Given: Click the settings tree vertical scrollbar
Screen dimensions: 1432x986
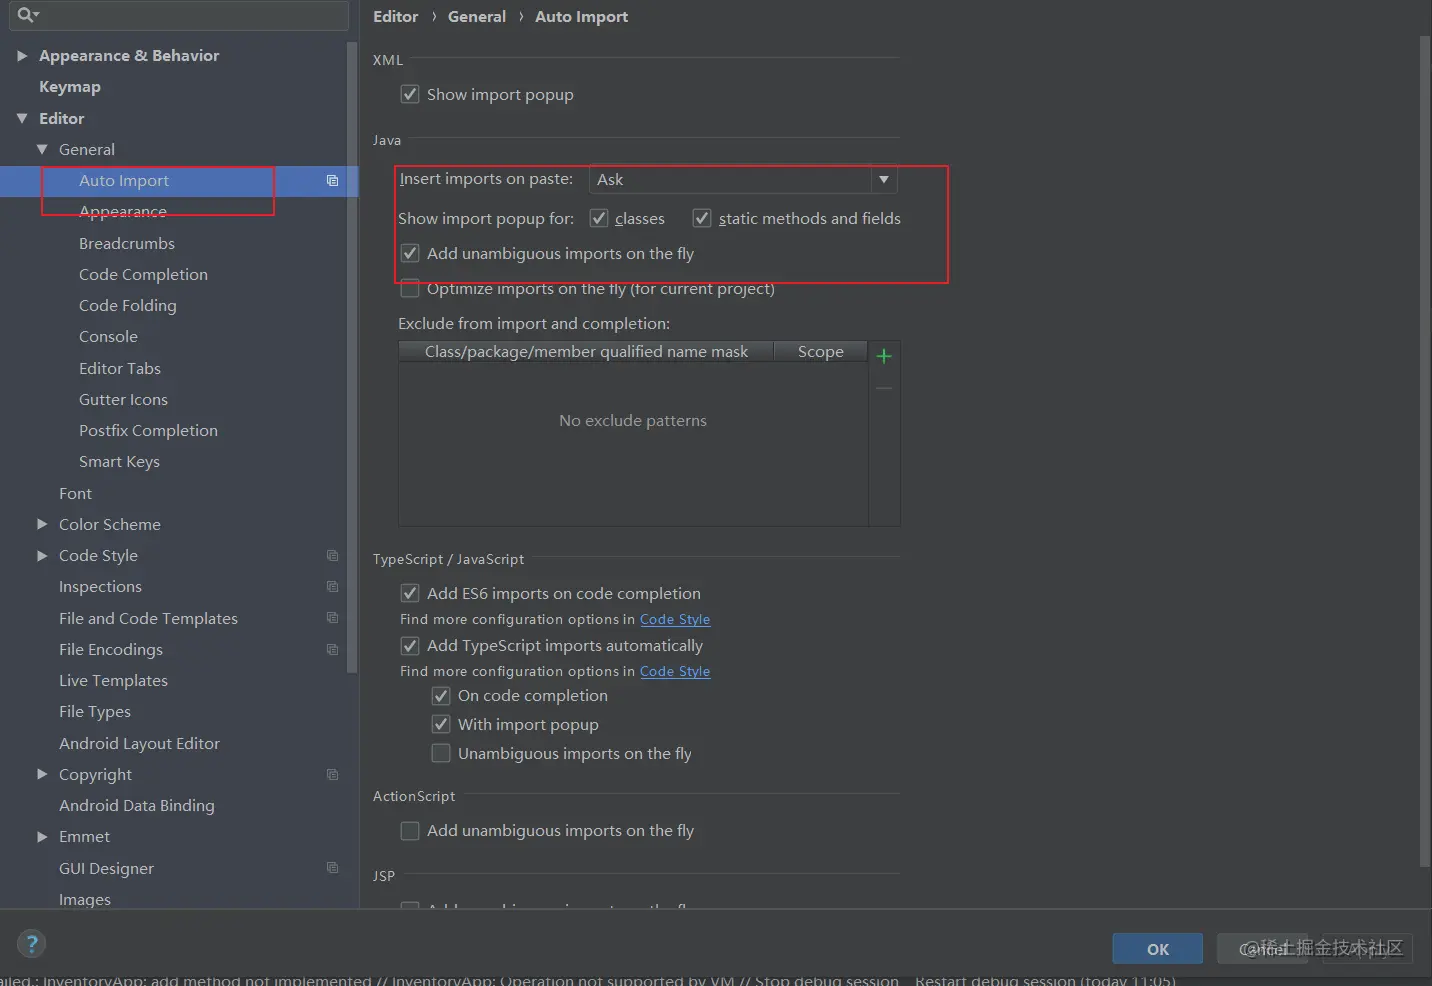Looking at the screenshot, I should tap(352, 358).
